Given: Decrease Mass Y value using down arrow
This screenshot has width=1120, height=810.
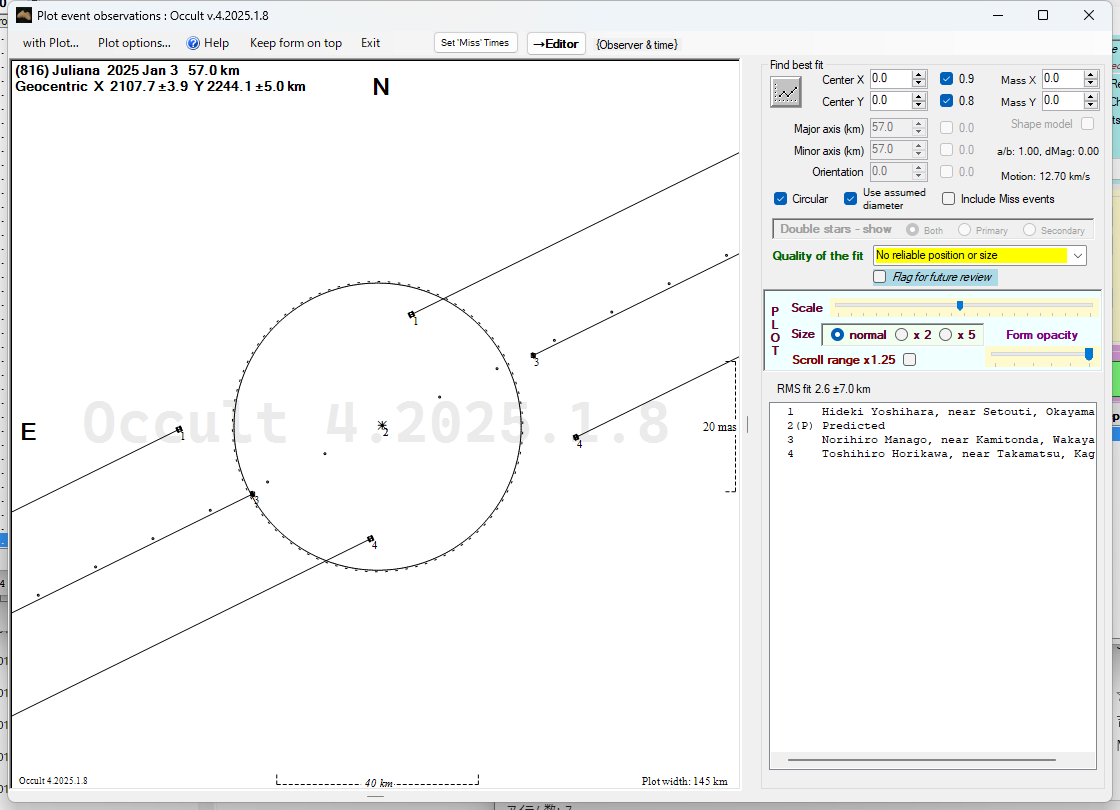Looking at the screenshot, I should (1091, 106).
